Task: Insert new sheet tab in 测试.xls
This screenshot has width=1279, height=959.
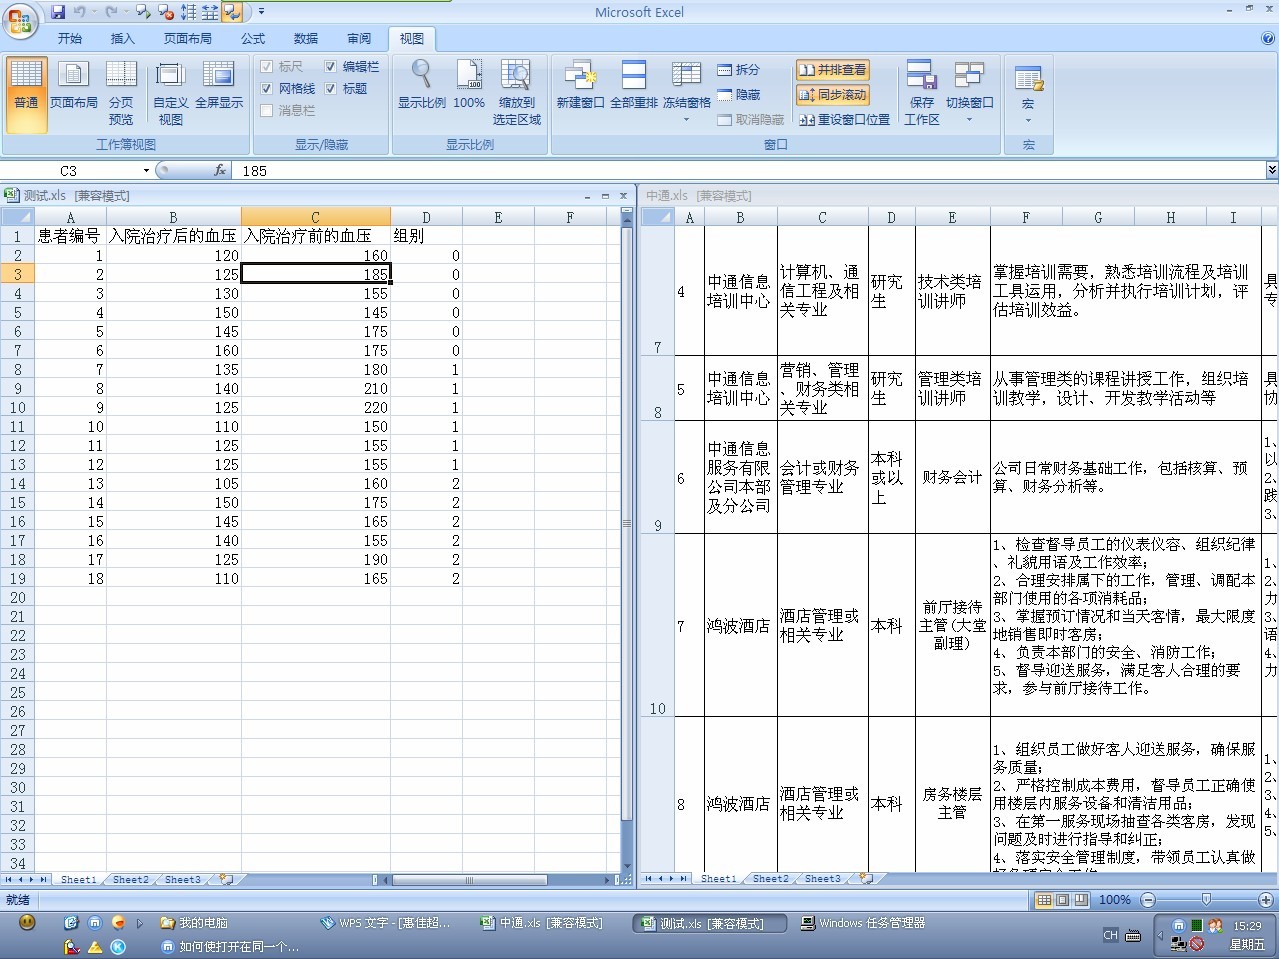Action: click(x=226, y=880)
